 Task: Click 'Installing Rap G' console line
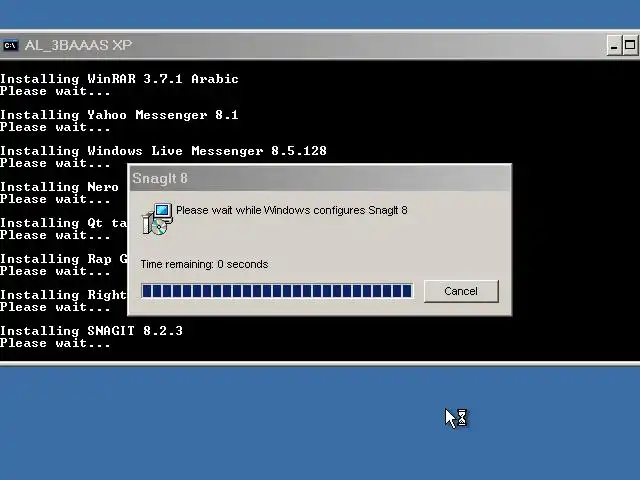coord(64,259)
